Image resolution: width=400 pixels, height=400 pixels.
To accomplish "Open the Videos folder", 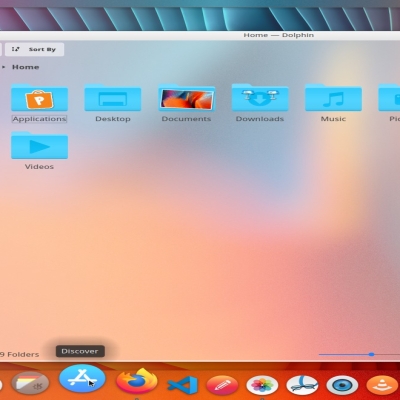I will click(39, 151).
